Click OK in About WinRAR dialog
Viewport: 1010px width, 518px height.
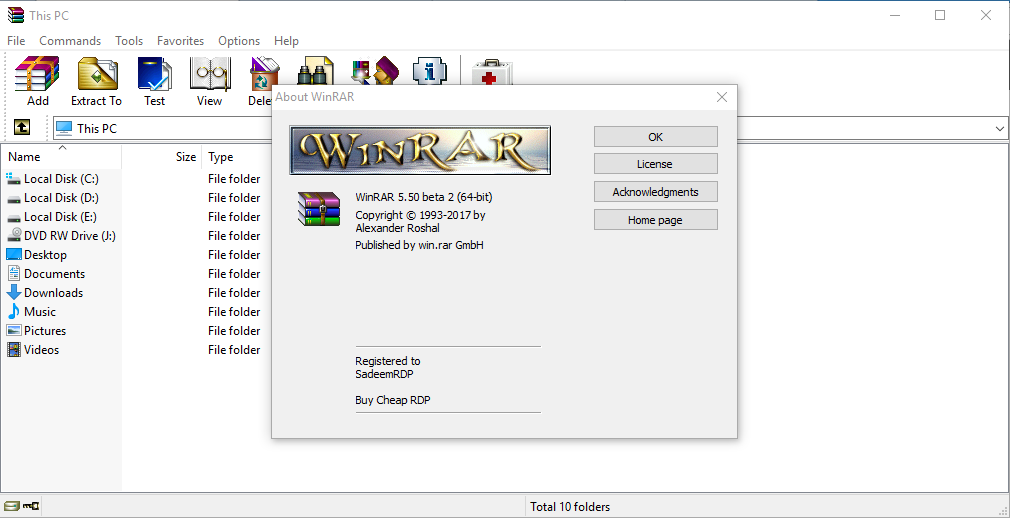point(655,137)
